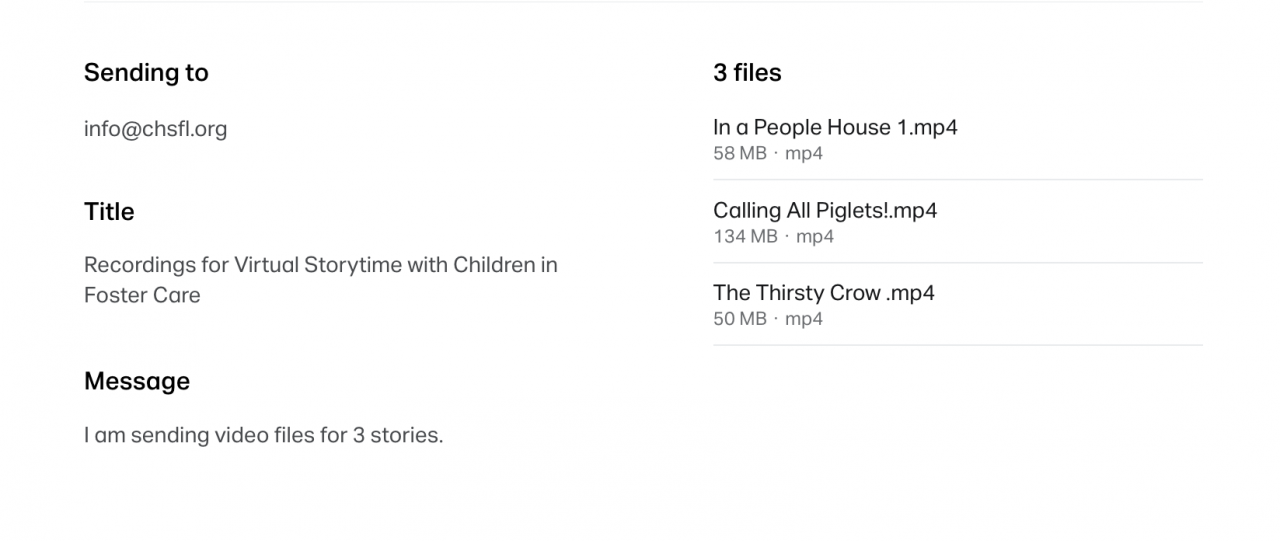Click the 134 MB file size label
This screenshot has width=1280, height=541.
[x=745, y=237]
